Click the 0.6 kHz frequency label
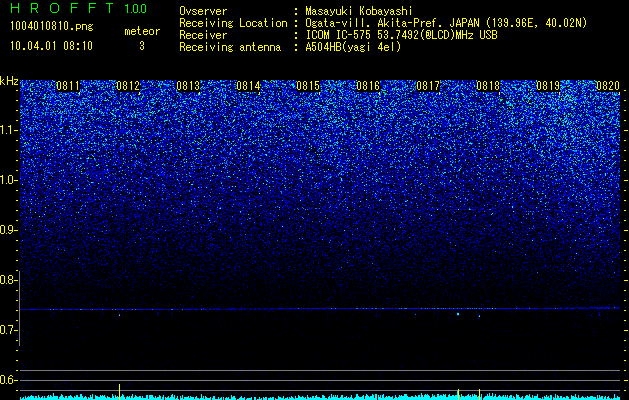 (x=8, y=380)
